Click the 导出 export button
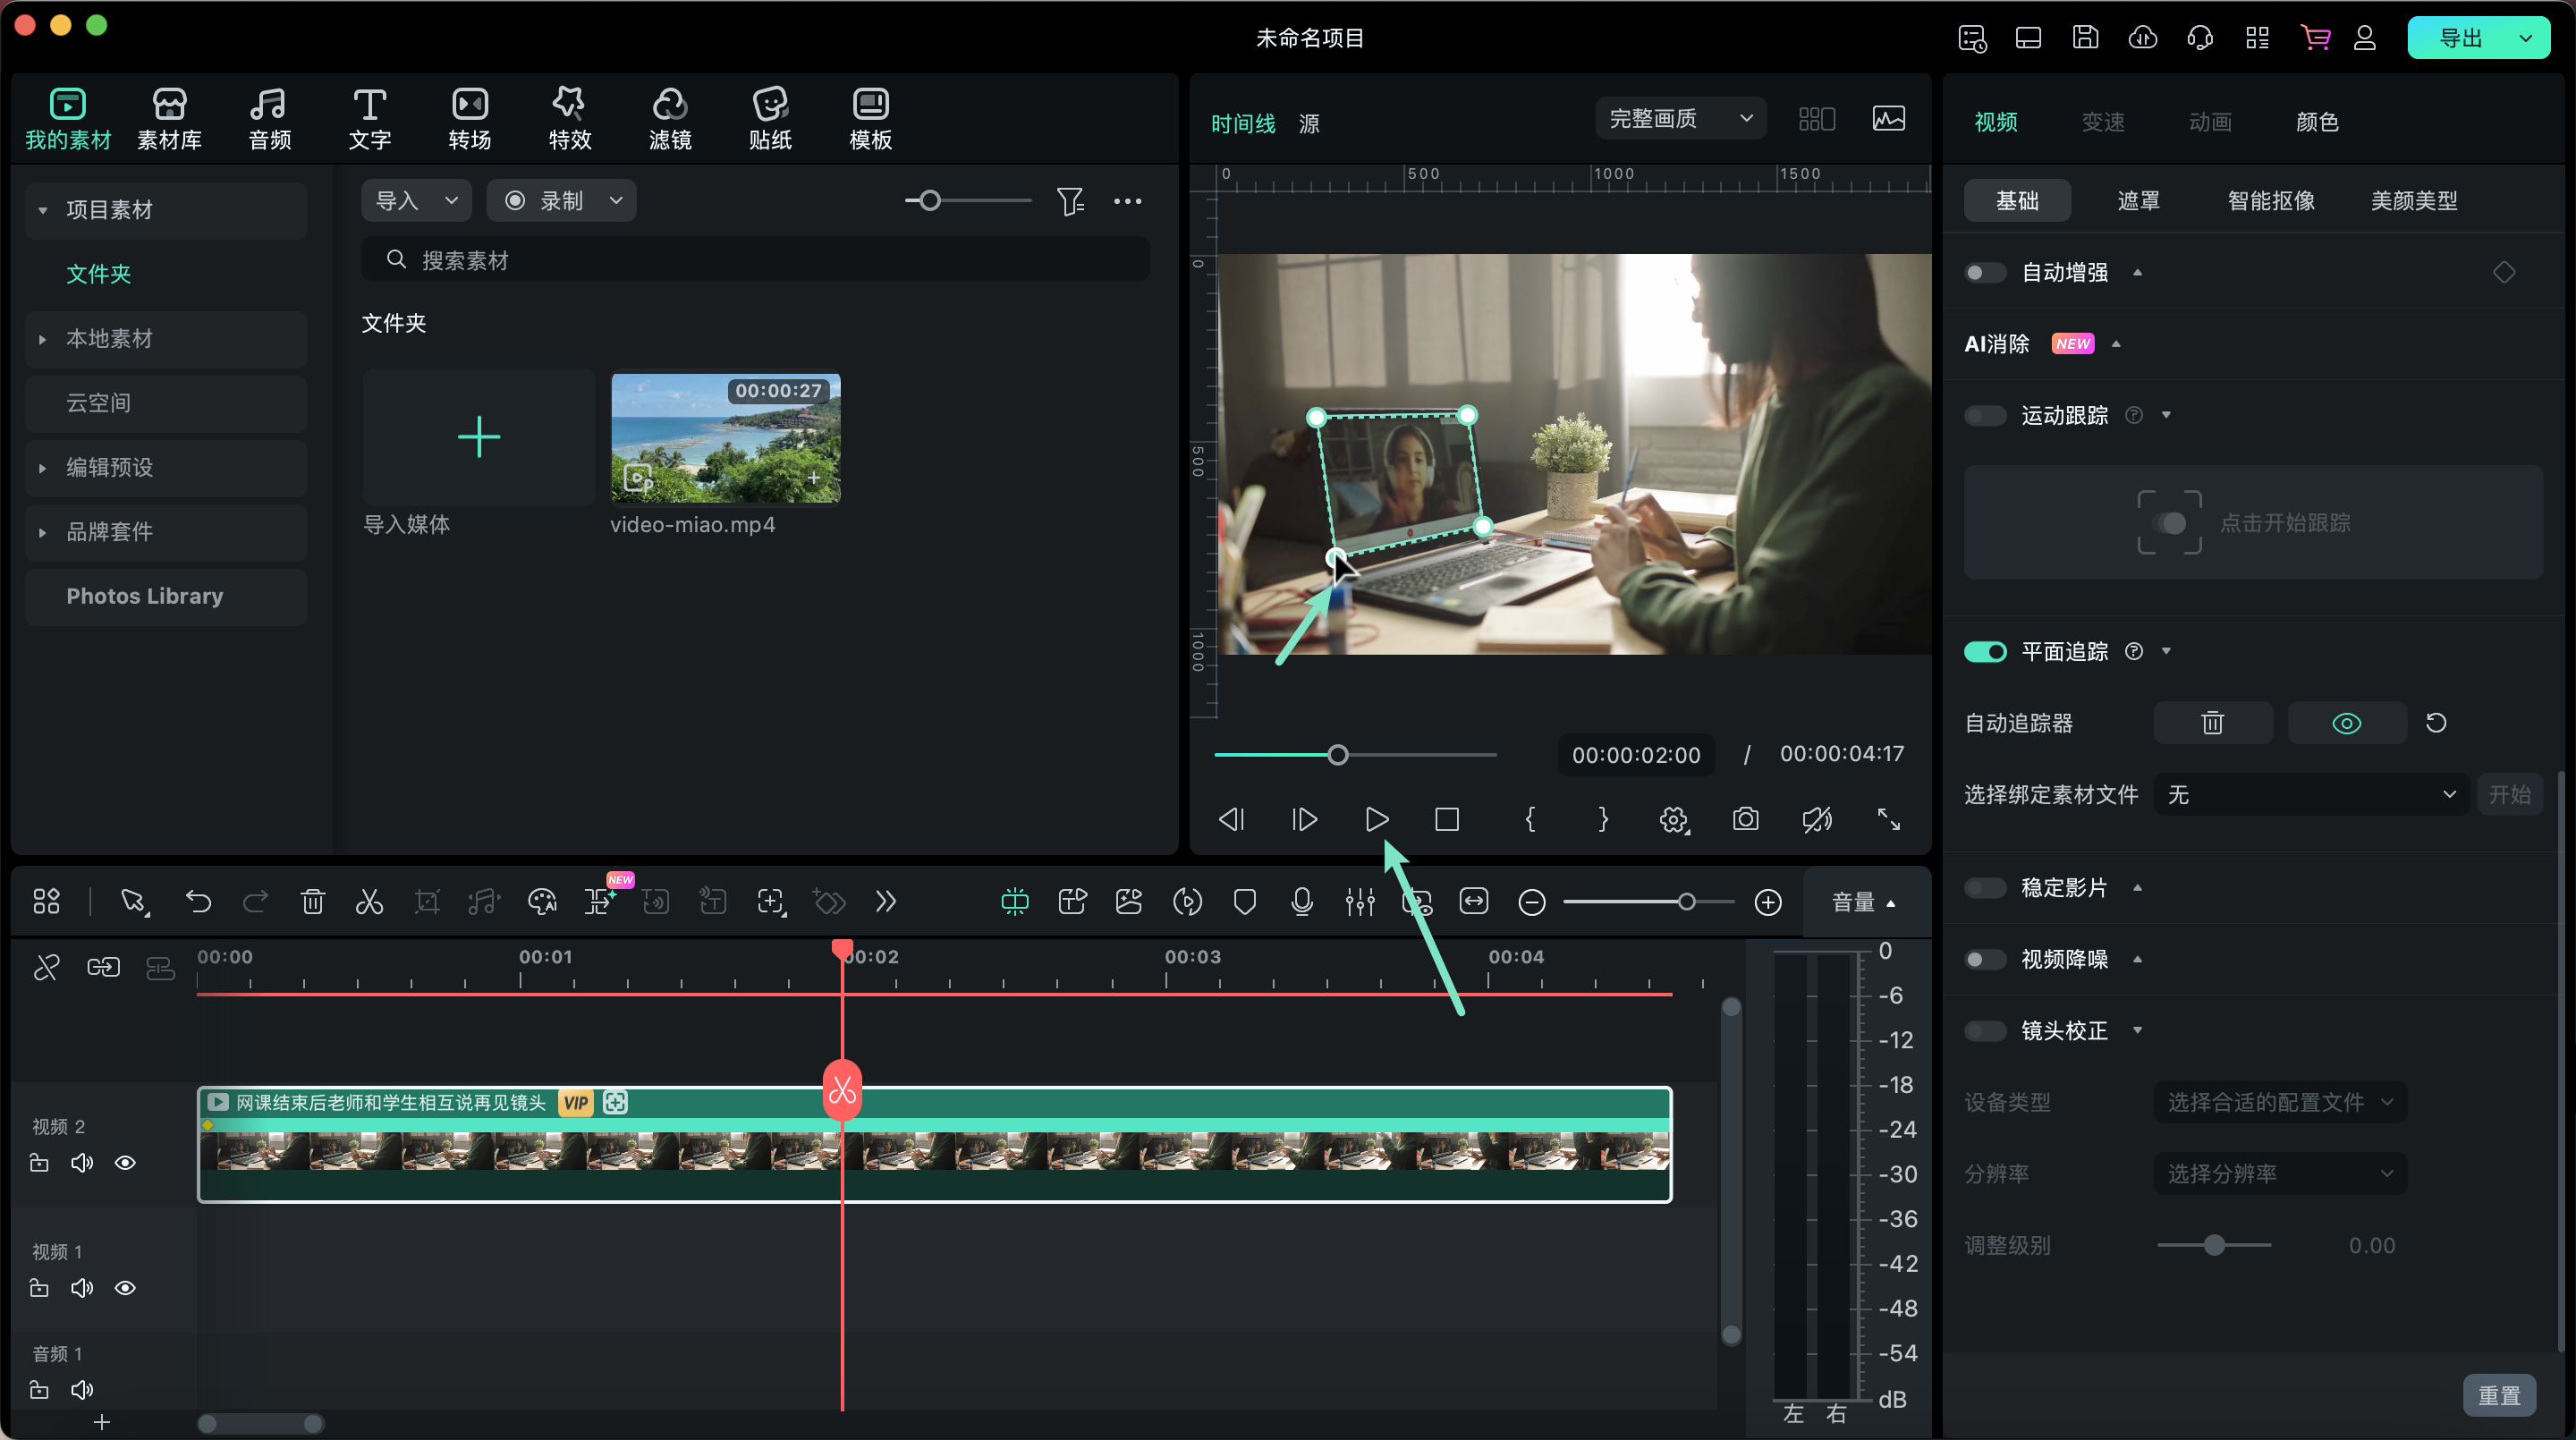 click(x=2461, y=38)
